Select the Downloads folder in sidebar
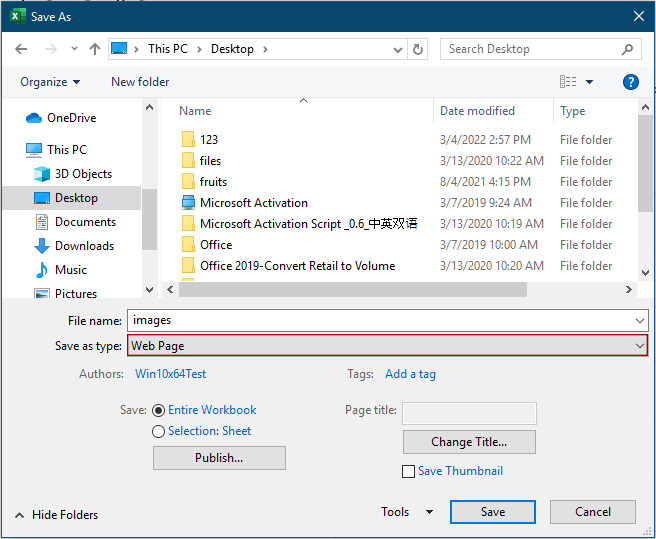This screenshot has width=656, height=539. click(x=84, y=246)
